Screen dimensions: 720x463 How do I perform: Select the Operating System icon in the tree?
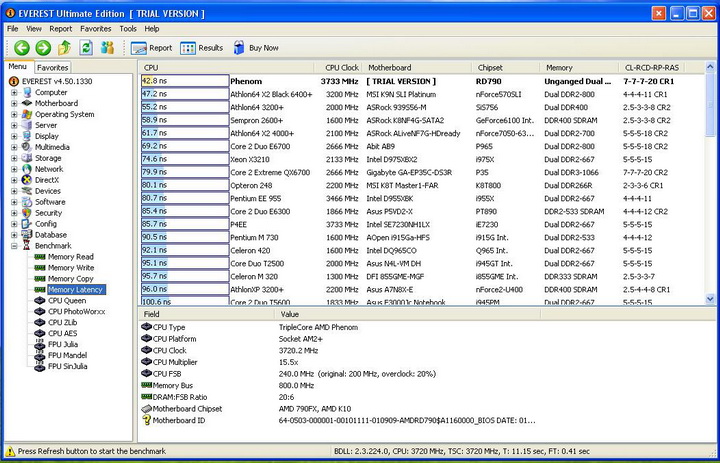tap(27, 114)
